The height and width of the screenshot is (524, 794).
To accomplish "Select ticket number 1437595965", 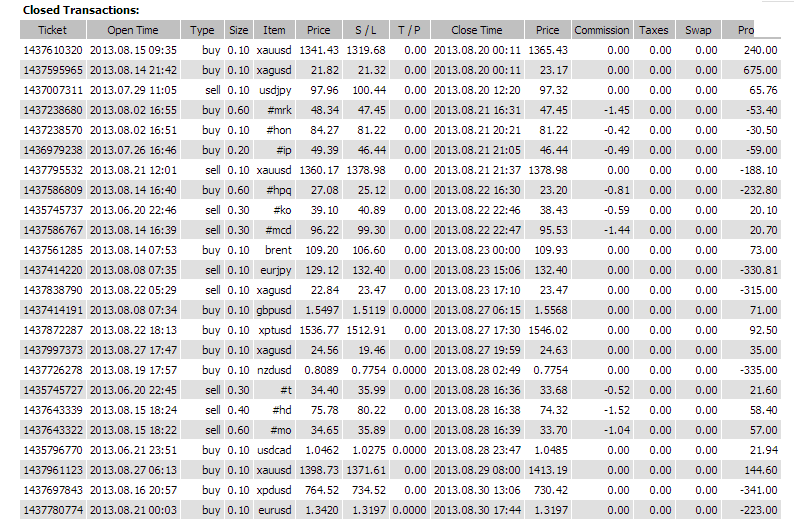I will [53, 70].
